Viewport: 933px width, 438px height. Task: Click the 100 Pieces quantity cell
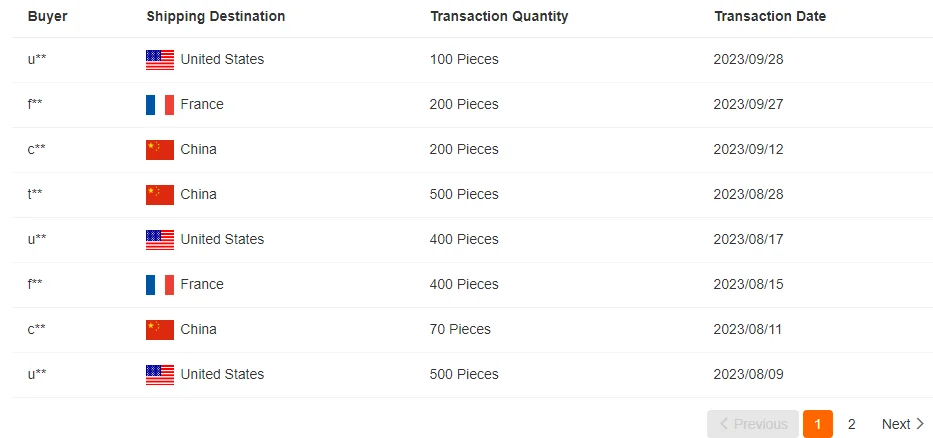point(464,60)
